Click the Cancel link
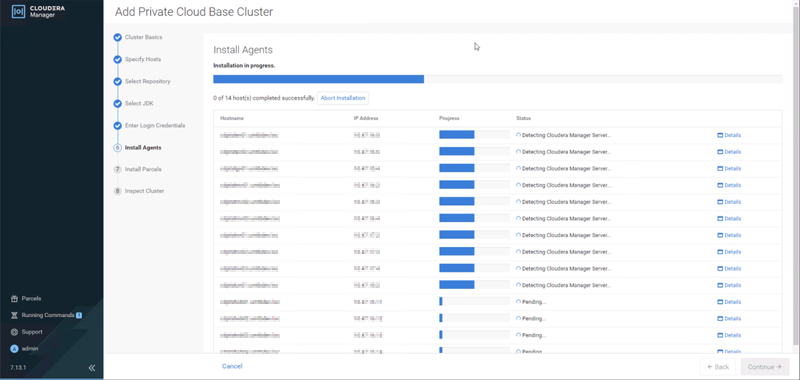 [x=232, y=366]
